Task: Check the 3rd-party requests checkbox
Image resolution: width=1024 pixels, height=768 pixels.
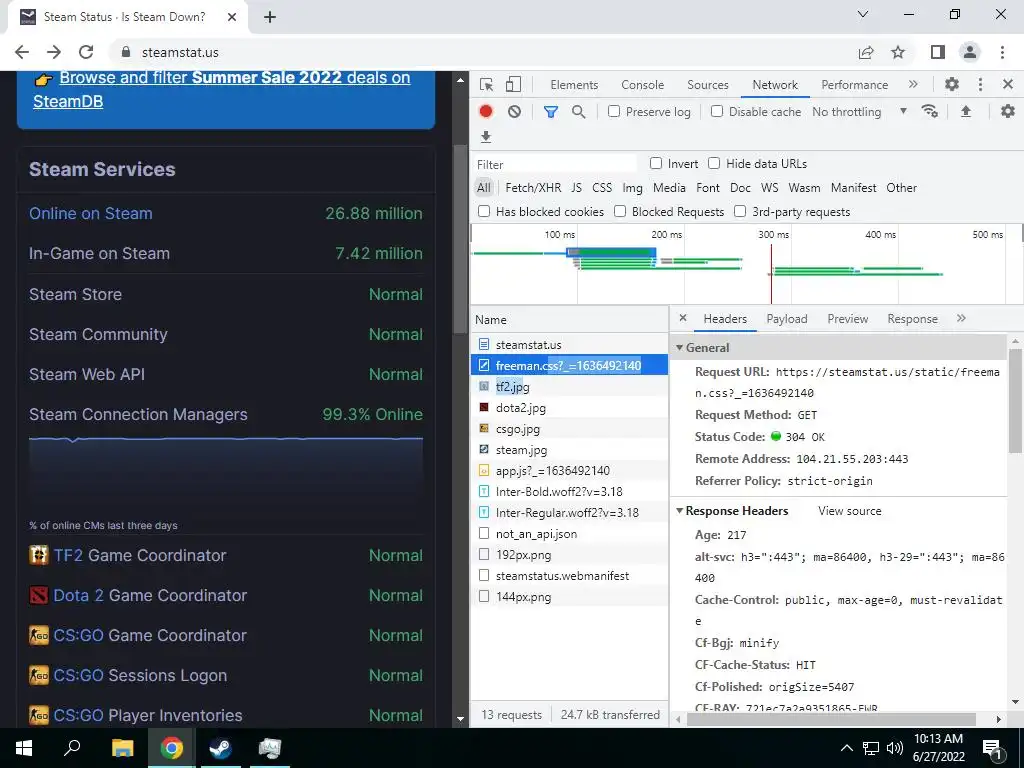Action: (740, 211)
